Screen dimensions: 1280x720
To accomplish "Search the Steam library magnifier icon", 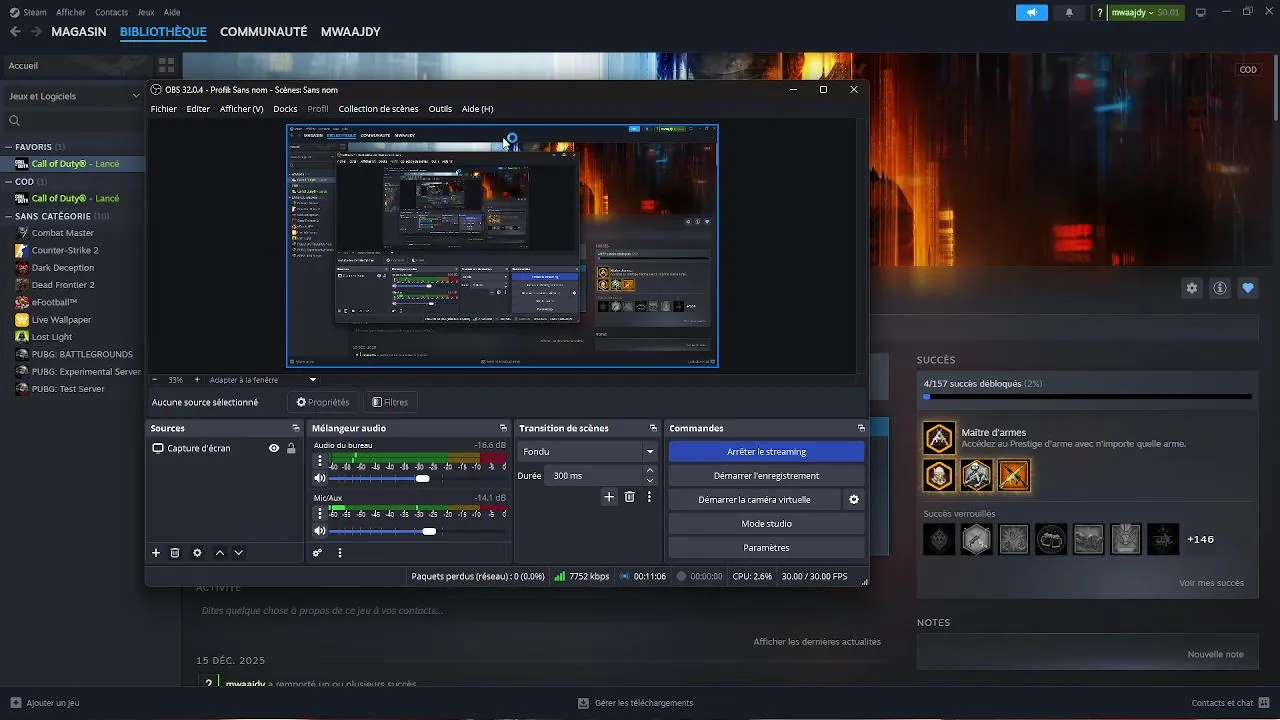I will (x=14, y=121).
